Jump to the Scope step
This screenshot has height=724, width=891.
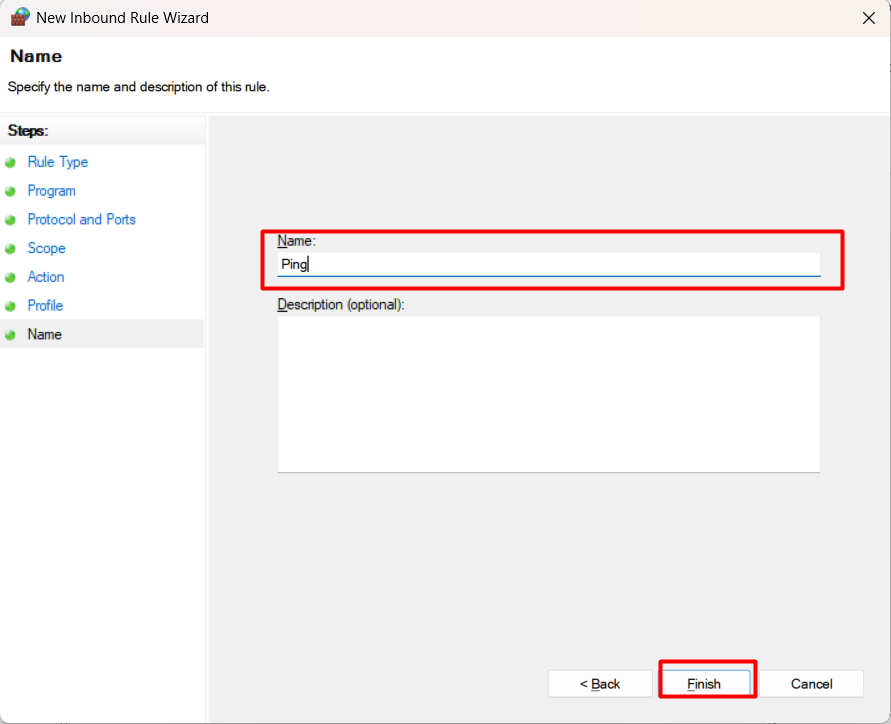click(47, 248)
